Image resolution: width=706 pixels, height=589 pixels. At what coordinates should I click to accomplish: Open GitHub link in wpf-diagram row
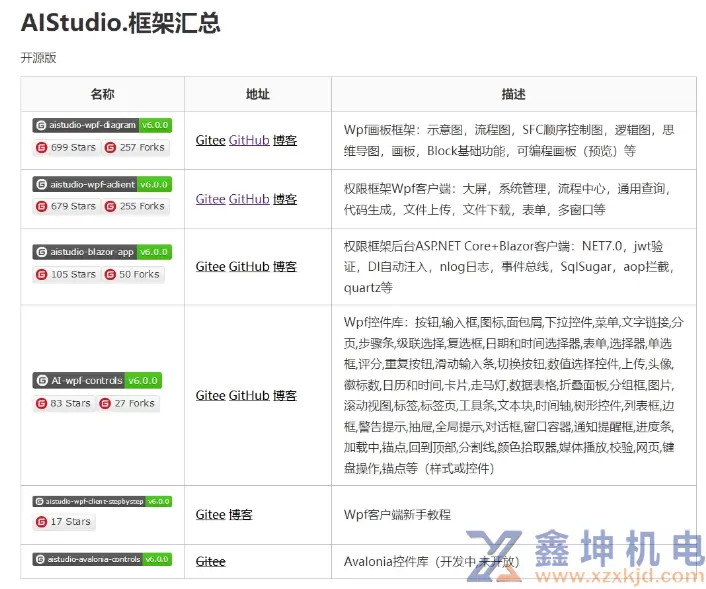pos(249,140)
